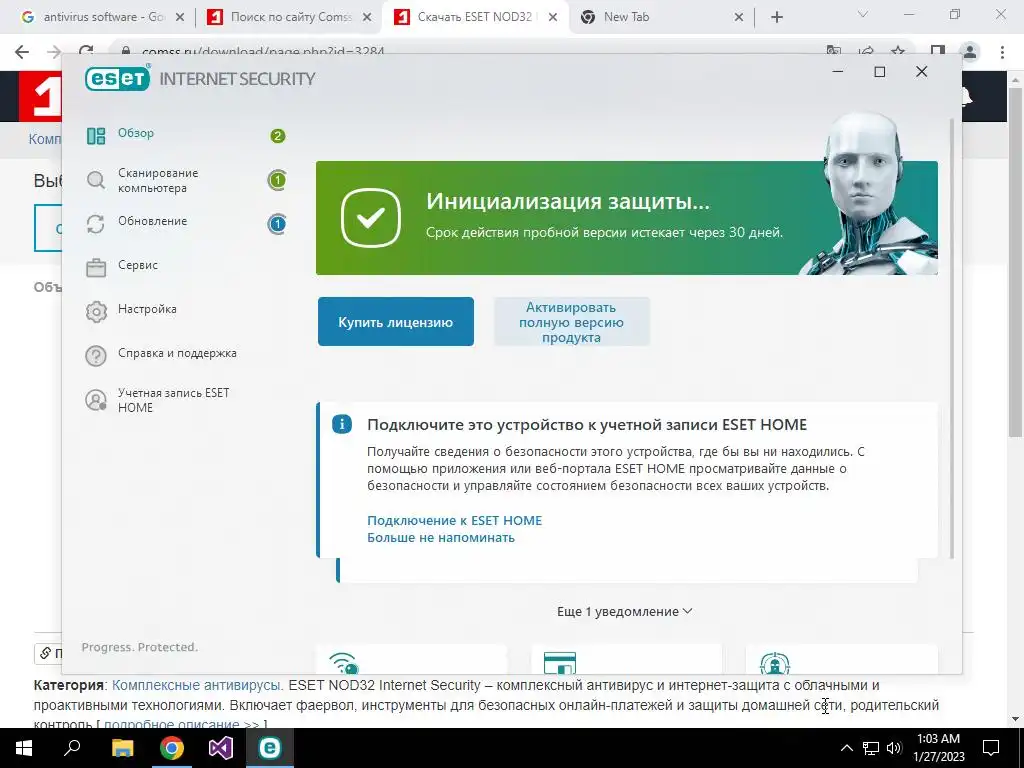Expand Еще 1 уведомление notifications
Screen dimensions: 1024x768
624,611
